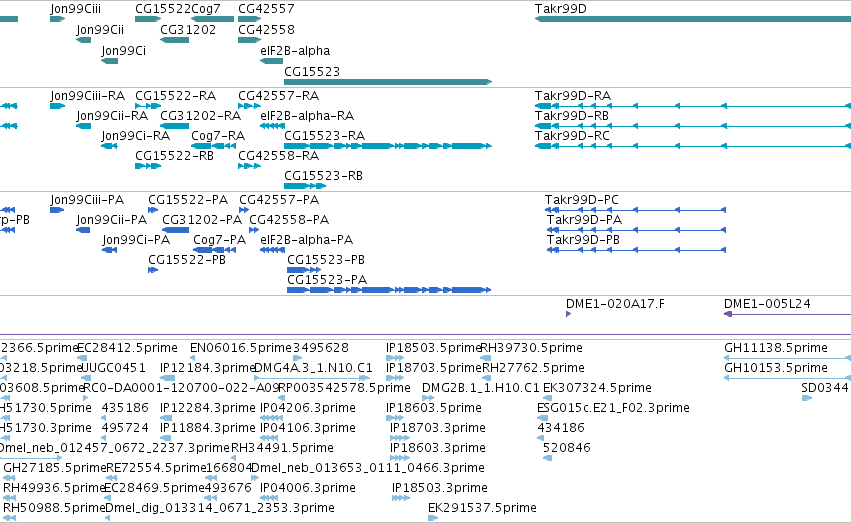Click the DMG2B.1_1.H10.C1 EST label

(x=481, y=387)
